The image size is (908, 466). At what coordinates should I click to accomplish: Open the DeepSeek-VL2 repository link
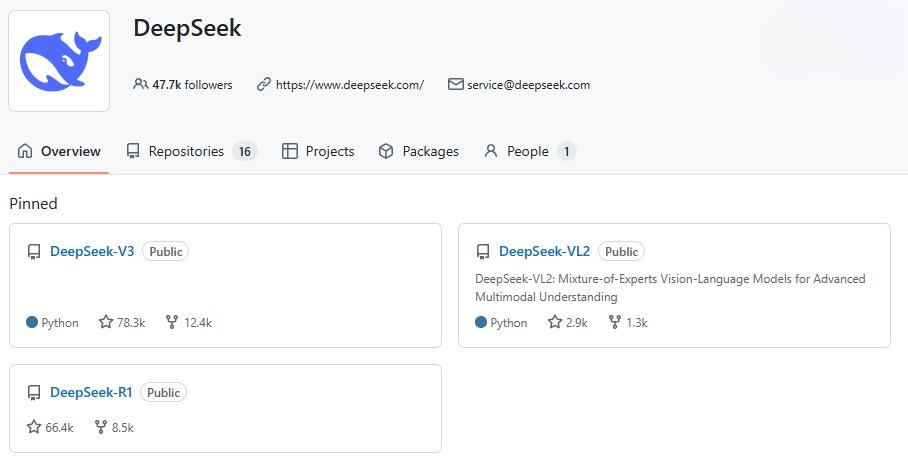[544, 251]
